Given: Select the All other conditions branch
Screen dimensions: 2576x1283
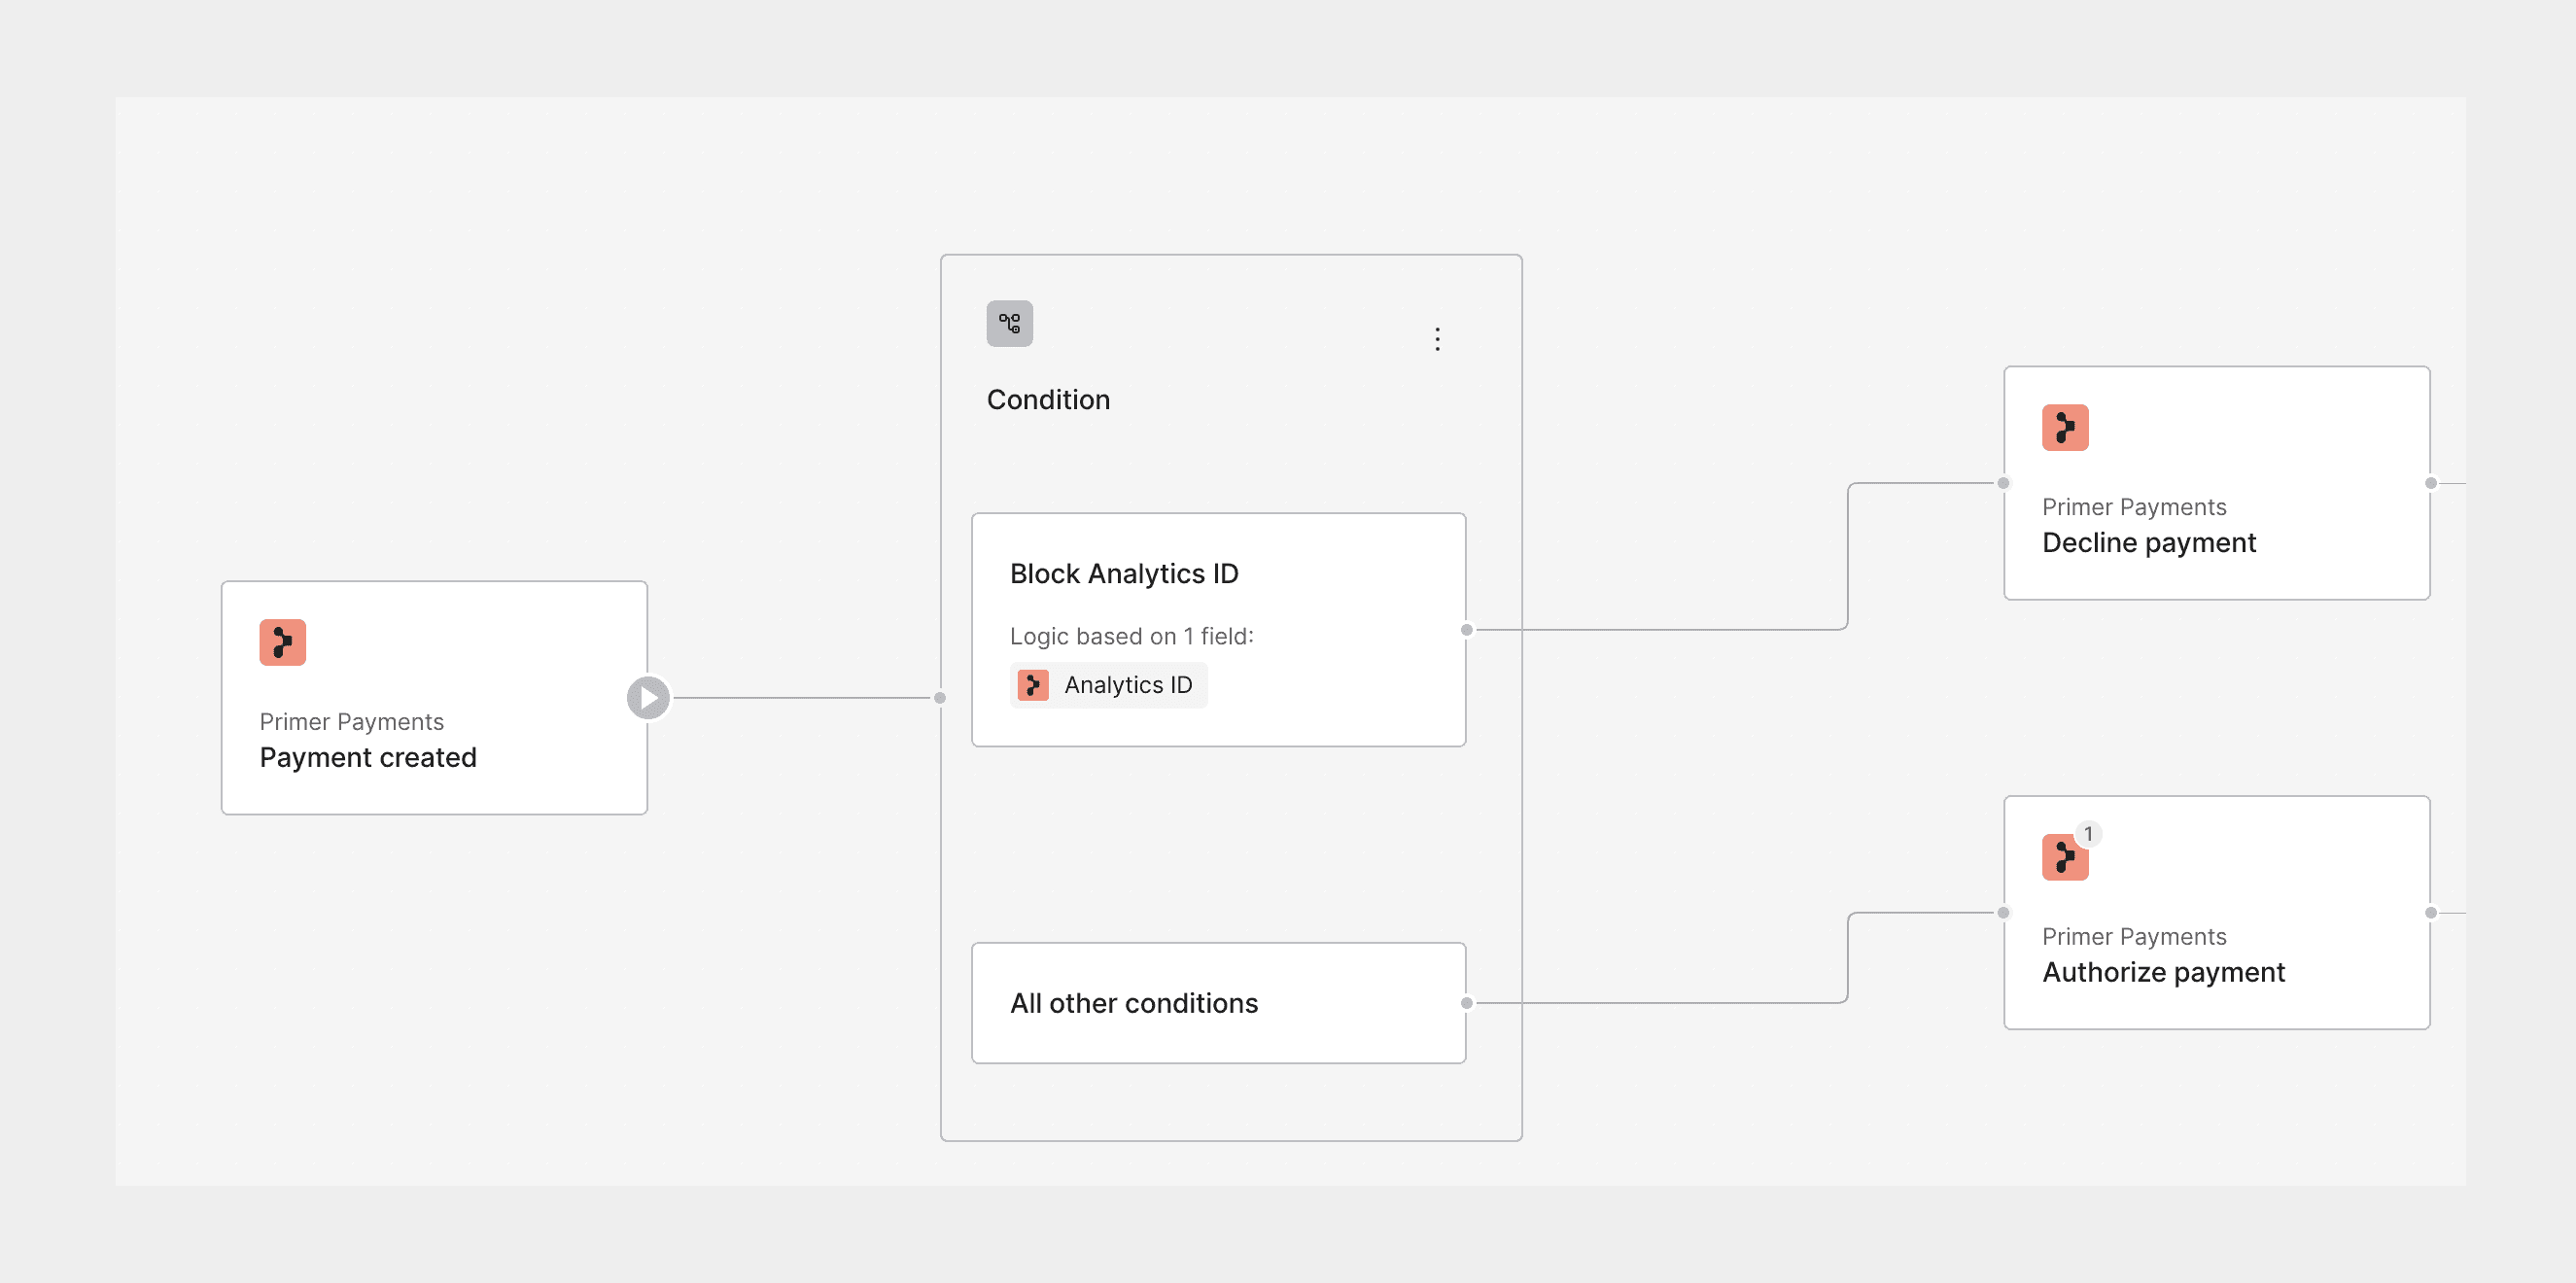Looking at the screenshot, I should point(1218,1003).
